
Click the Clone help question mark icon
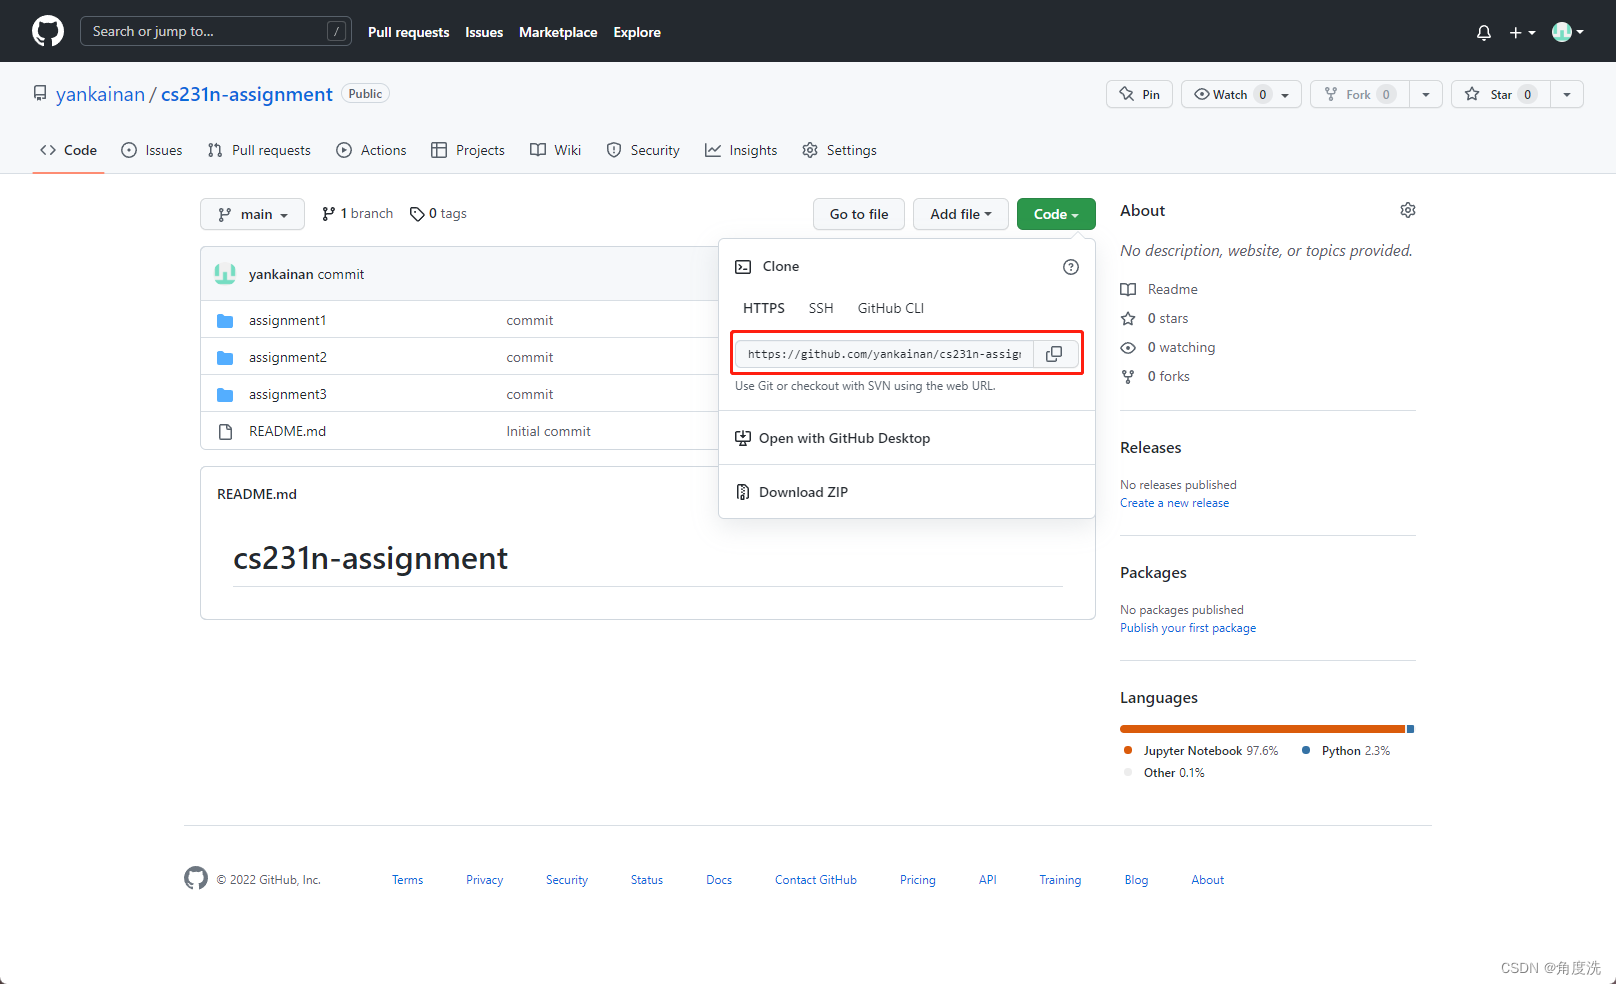[1071, 267]
